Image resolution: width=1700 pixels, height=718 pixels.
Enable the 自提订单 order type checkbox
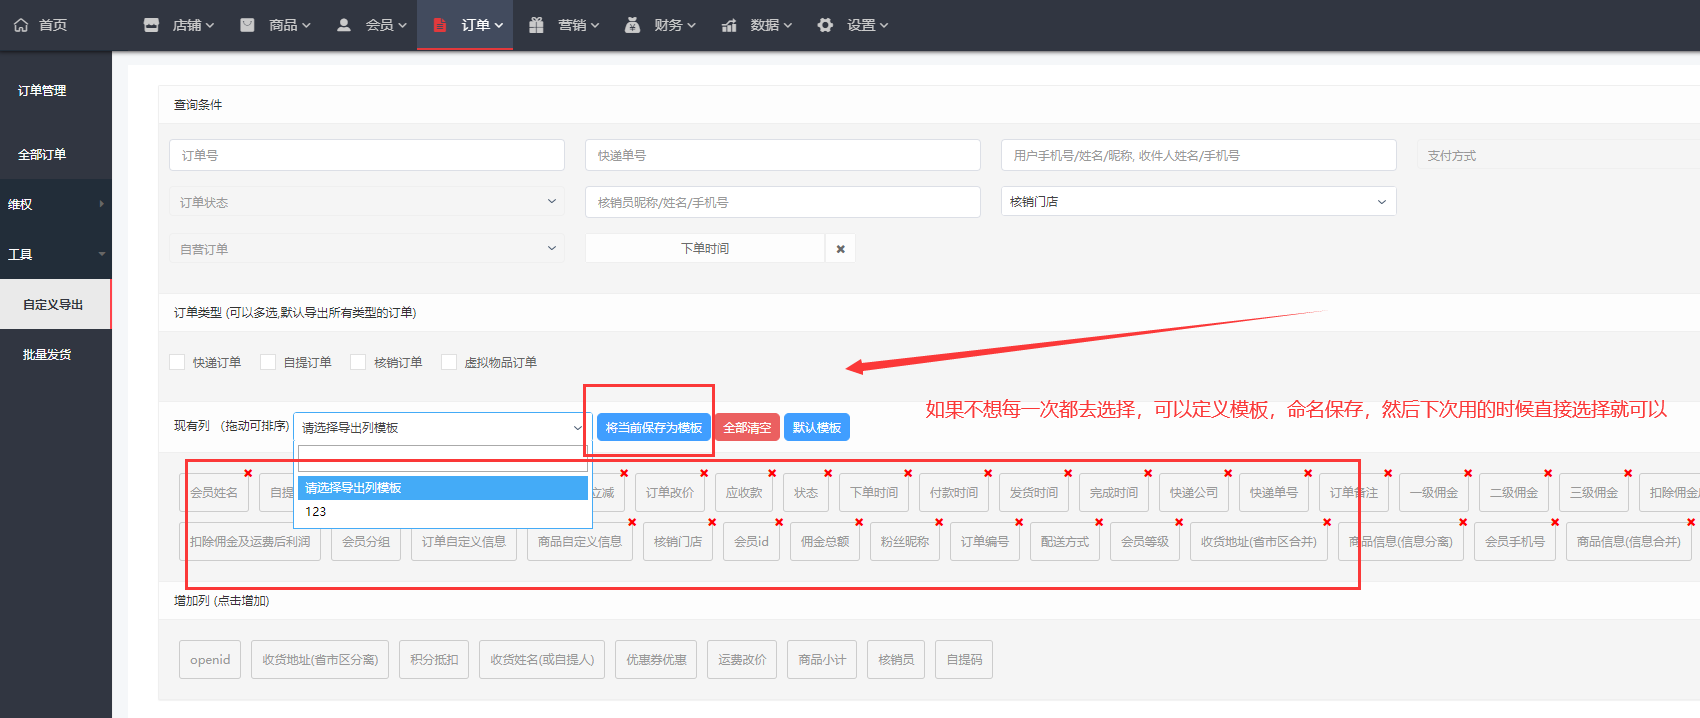(268, 362)
